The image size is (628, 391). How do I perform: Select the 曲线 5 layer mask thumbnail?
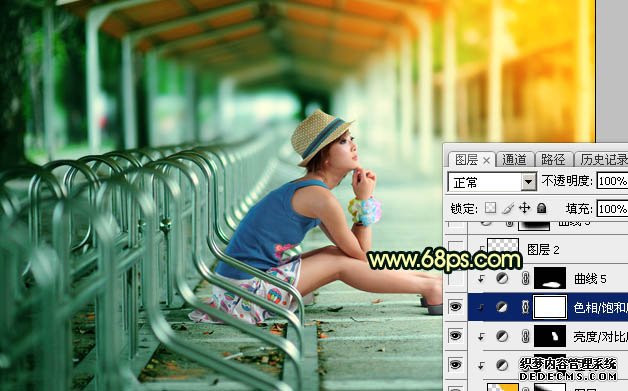[550, 278]
